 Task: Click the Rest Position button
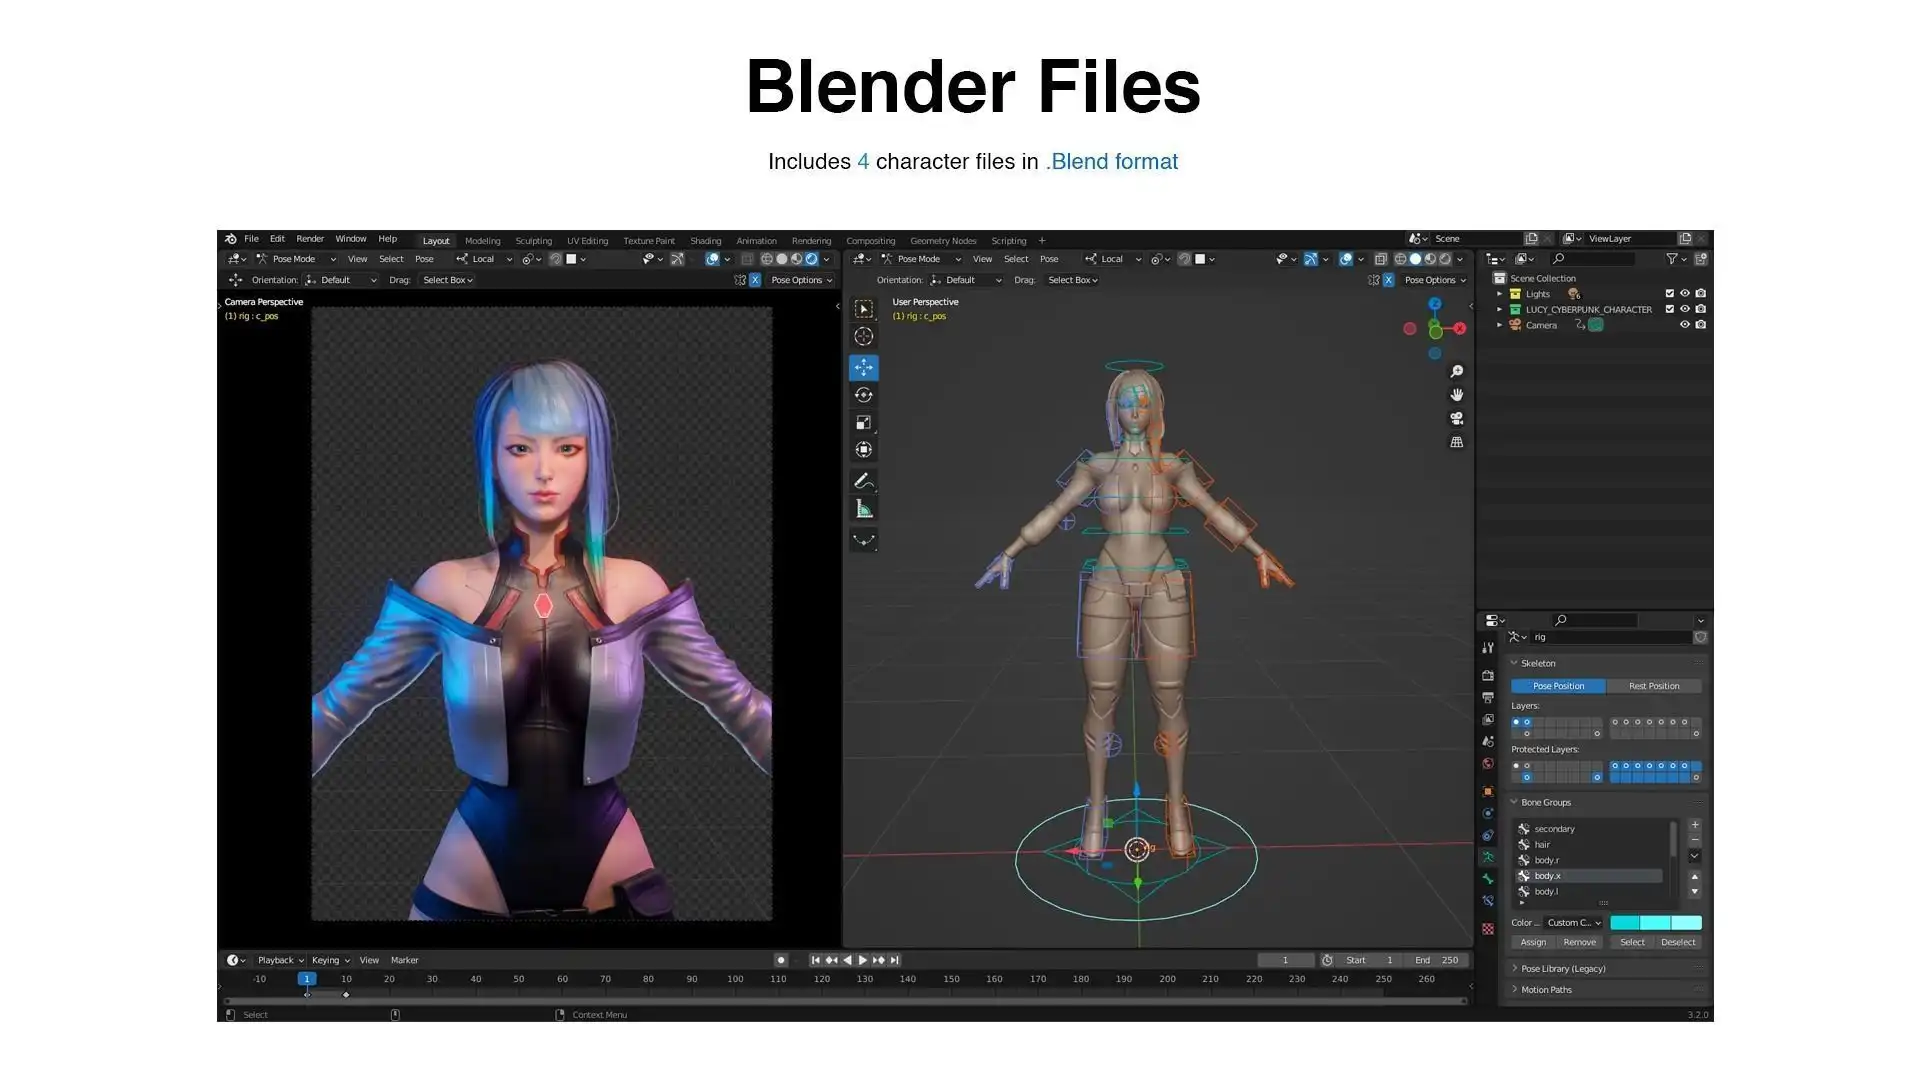pos(1653,686)
